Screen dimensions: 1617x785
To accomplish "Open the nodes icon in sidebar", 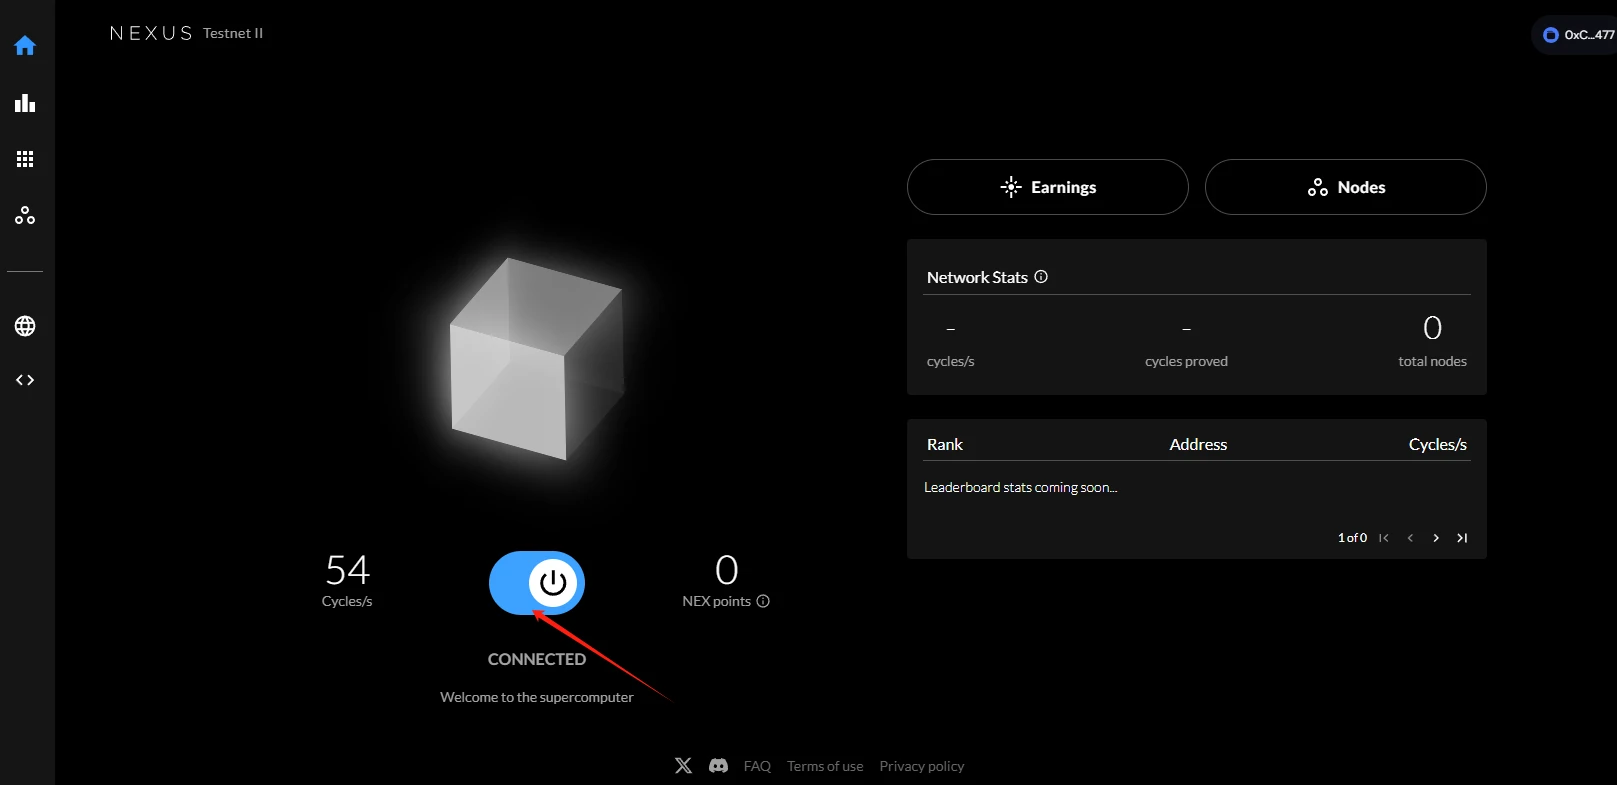I will pos(25,215).
